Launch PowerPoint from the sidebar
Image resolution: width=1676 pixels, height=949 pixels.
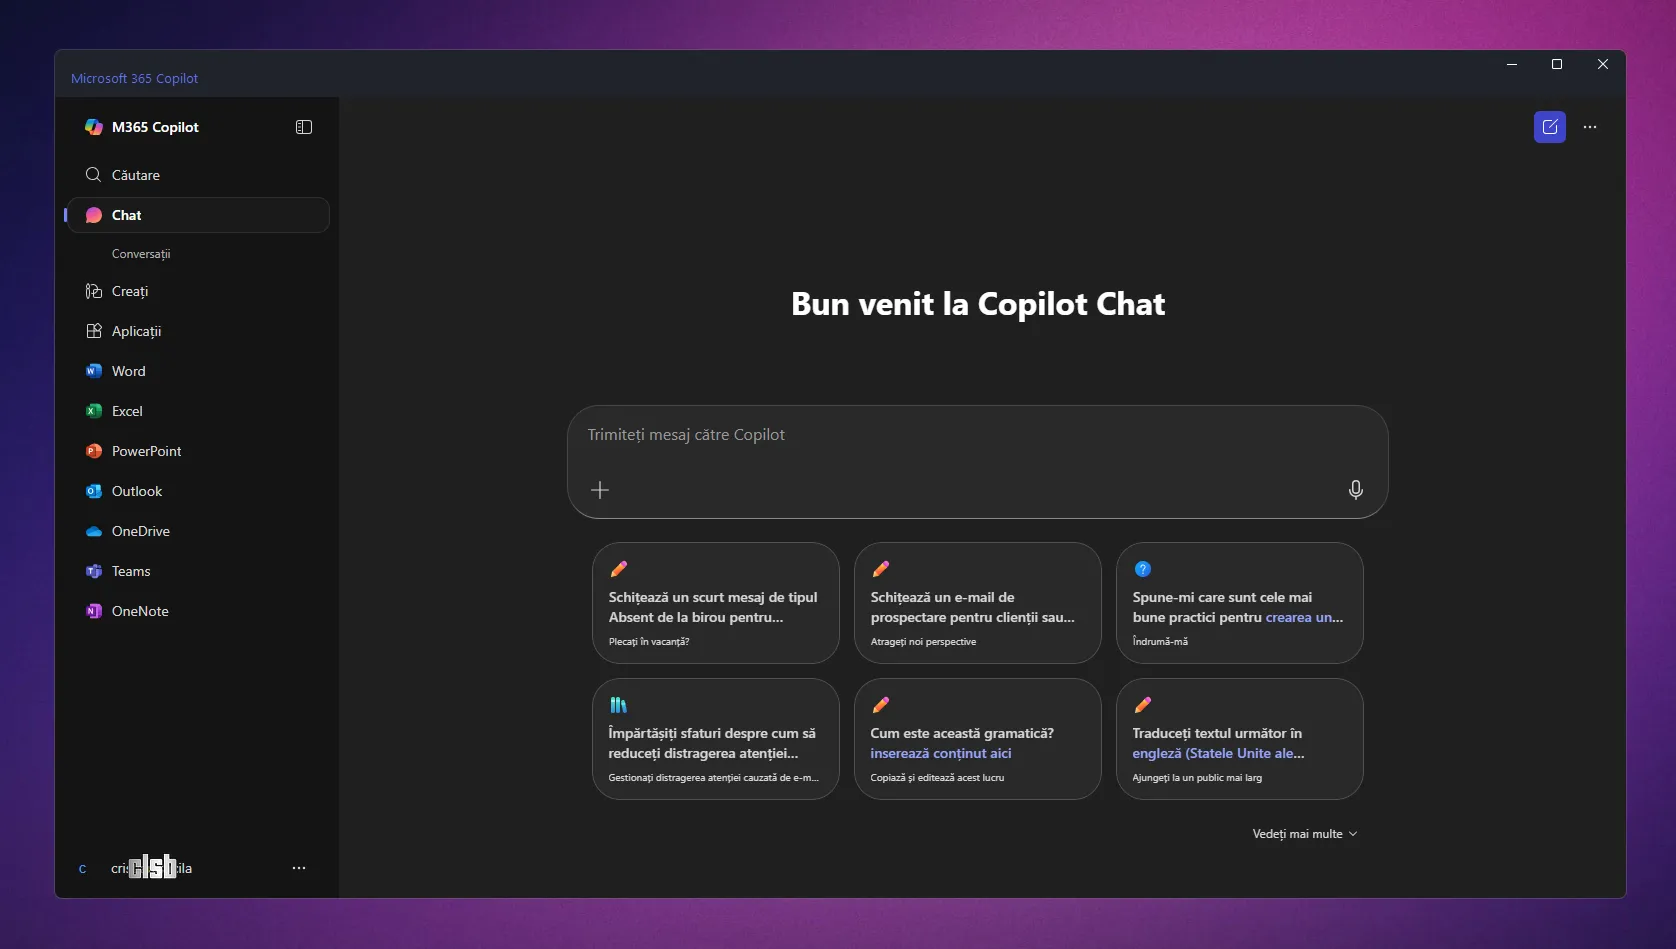[x=146, y=451]
